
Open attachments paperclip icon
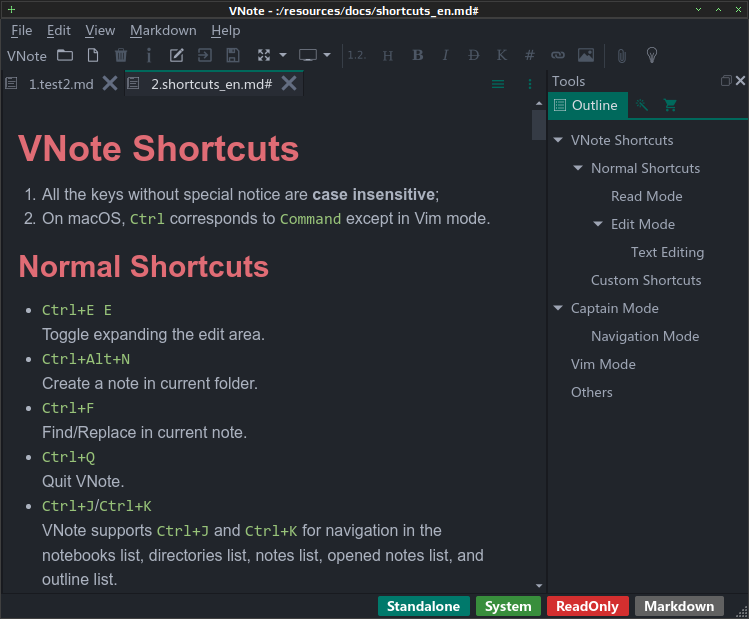pos(621,56)
